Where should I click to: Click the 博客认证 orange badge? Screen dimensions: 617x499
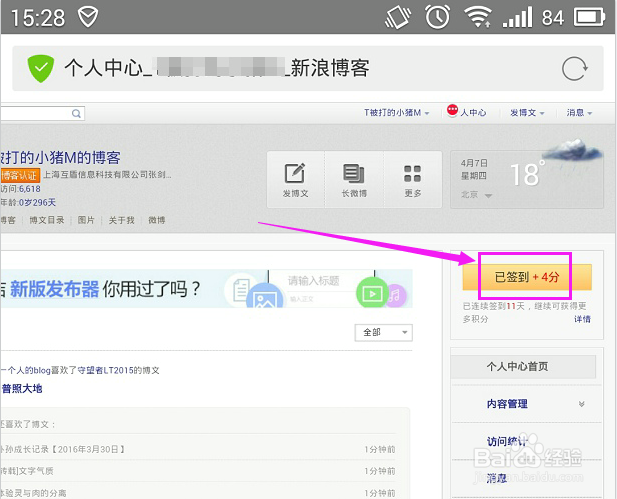(x=20, y=175)
